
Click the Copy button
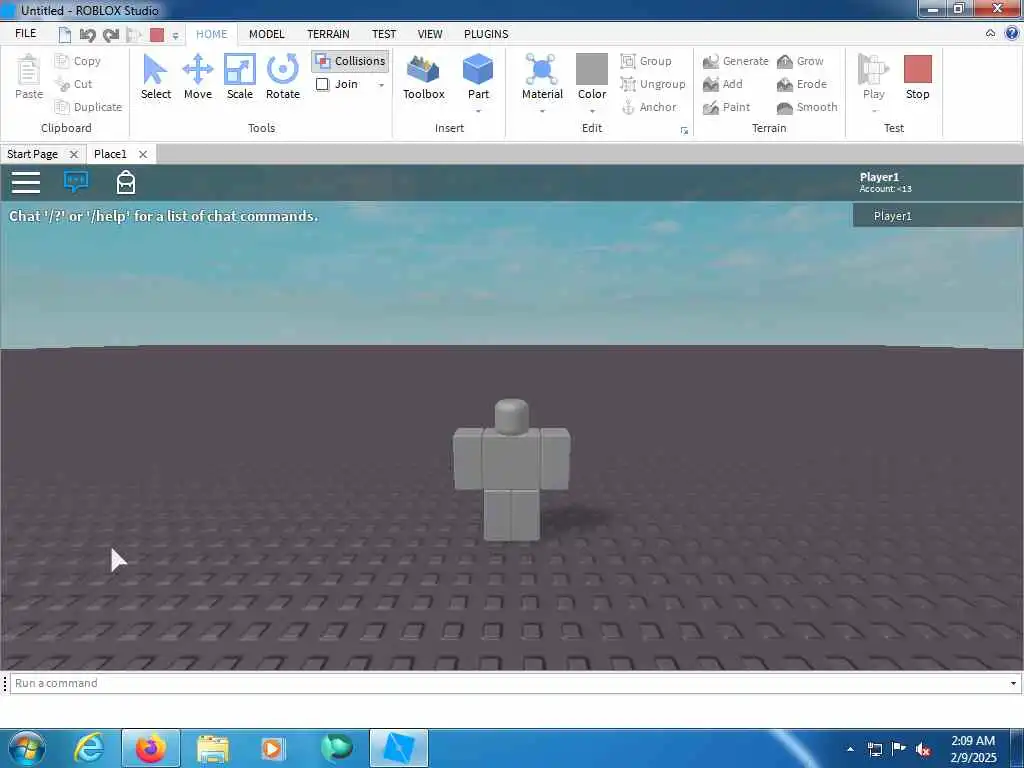click(x=78, y=61)
